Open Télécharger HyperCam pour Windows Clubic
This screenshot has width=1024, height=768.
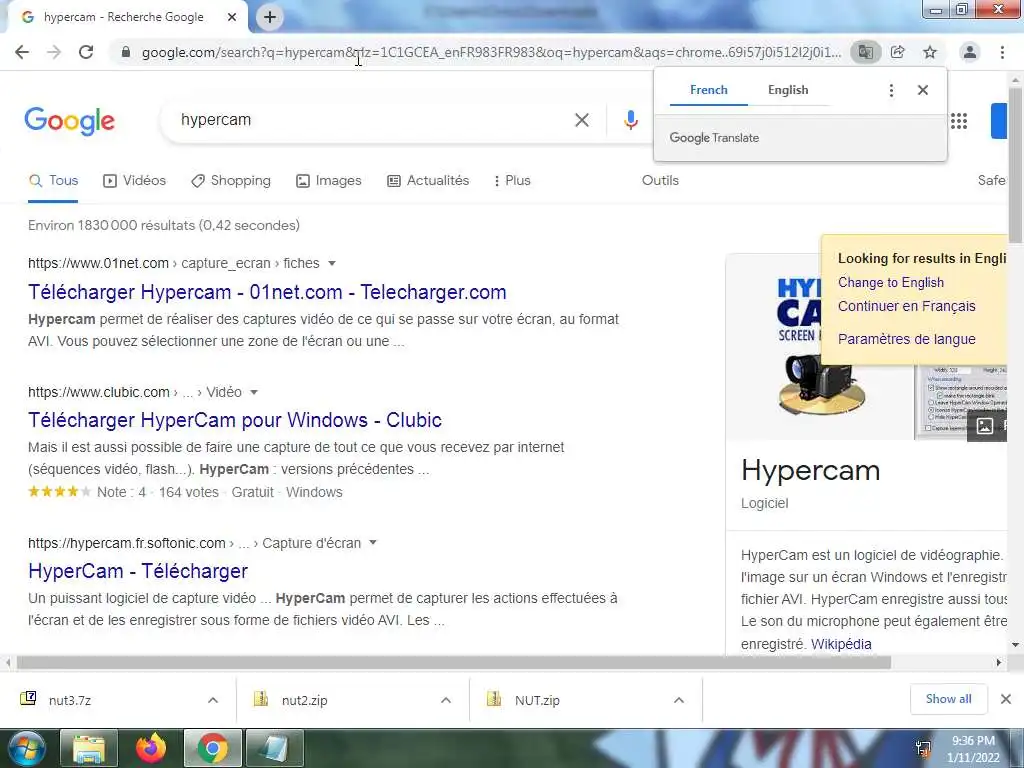point(235,420)
